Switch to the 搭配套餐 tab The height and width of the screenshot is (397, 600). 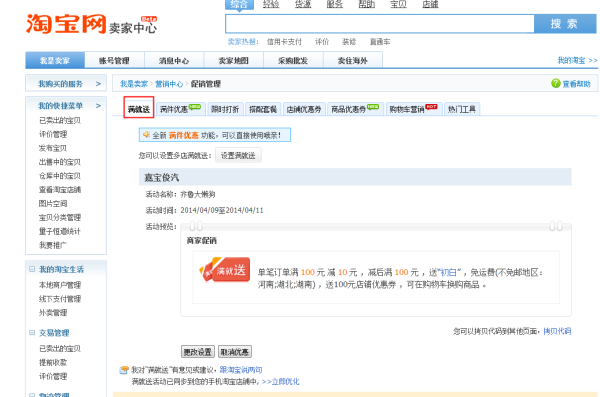pos(263,109)
